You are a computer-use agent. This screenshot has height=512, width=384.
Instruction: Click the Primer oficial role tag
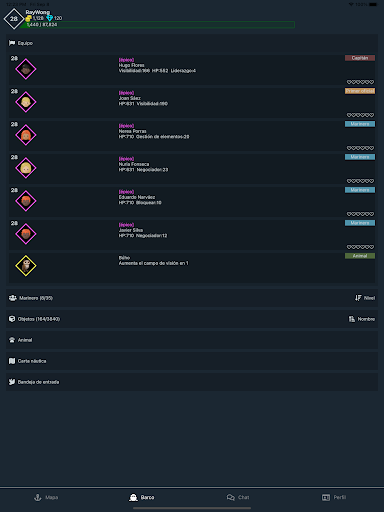coord(360,91)
